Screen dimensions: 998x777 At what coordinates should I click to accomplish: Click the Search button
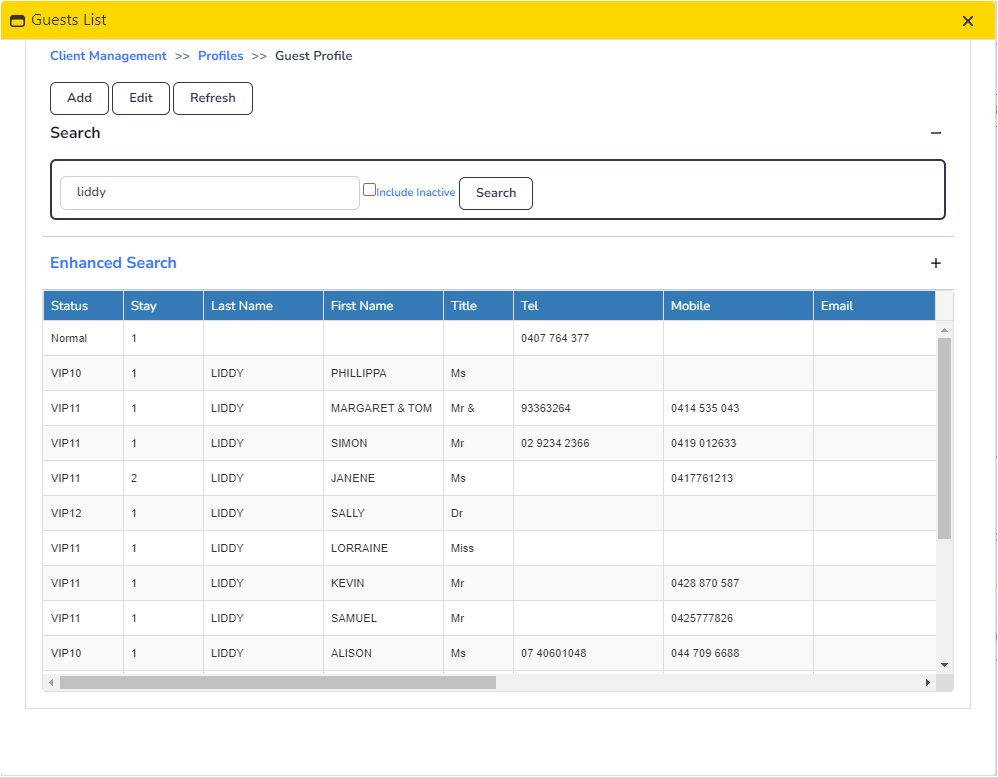click(x=496, y=193)
